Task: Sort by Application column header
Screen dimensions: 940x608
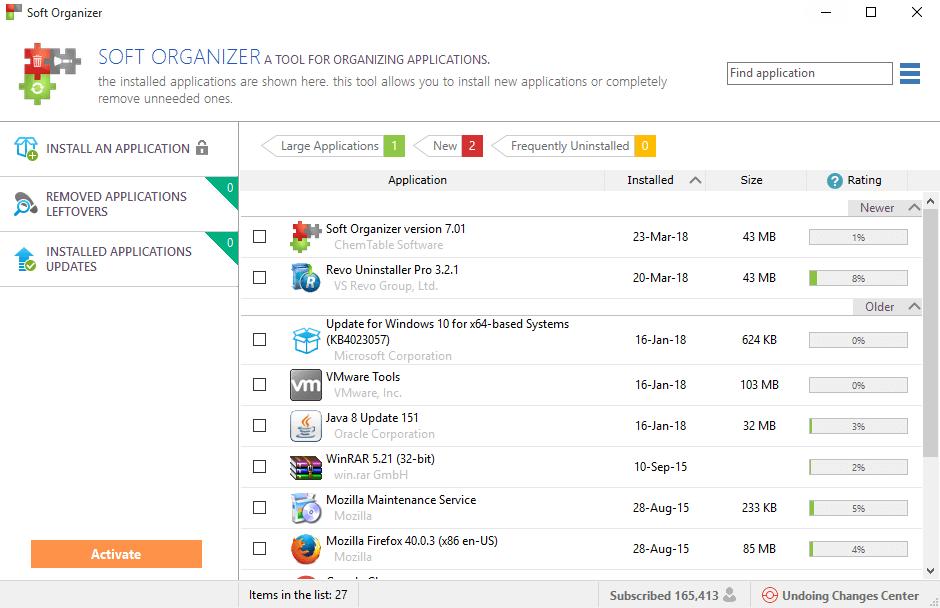Action: click(417, 180)
